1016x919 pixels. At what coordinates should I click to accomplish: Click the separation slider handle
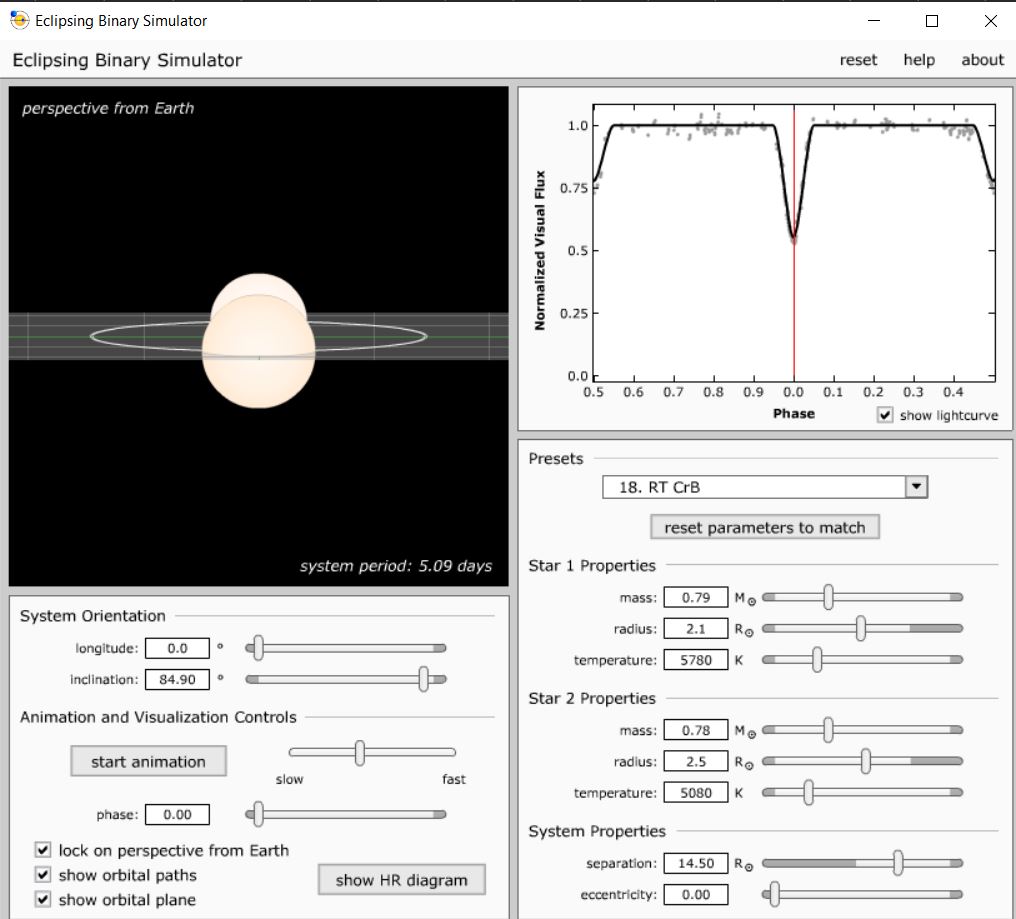click(898, 863)
